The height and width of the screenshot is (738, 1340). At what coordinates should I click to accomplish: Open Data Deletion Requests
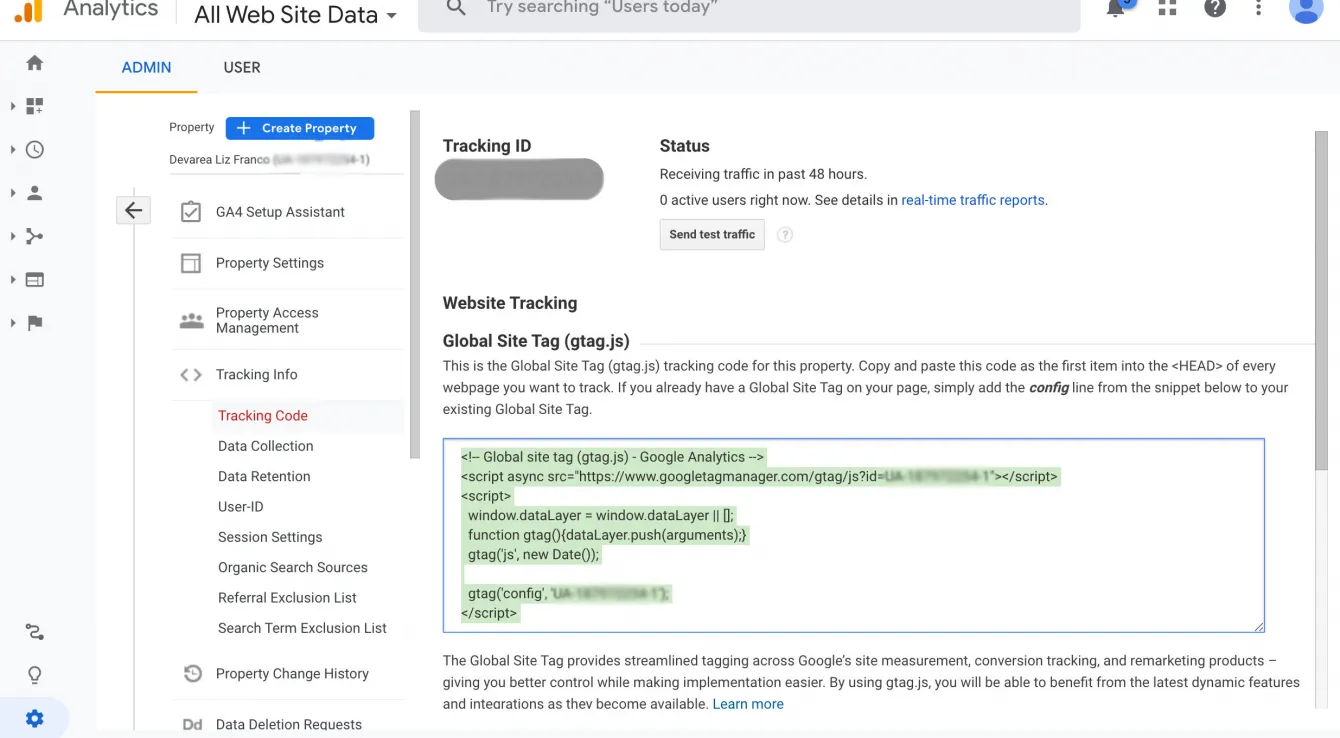(x=288, y=725)
